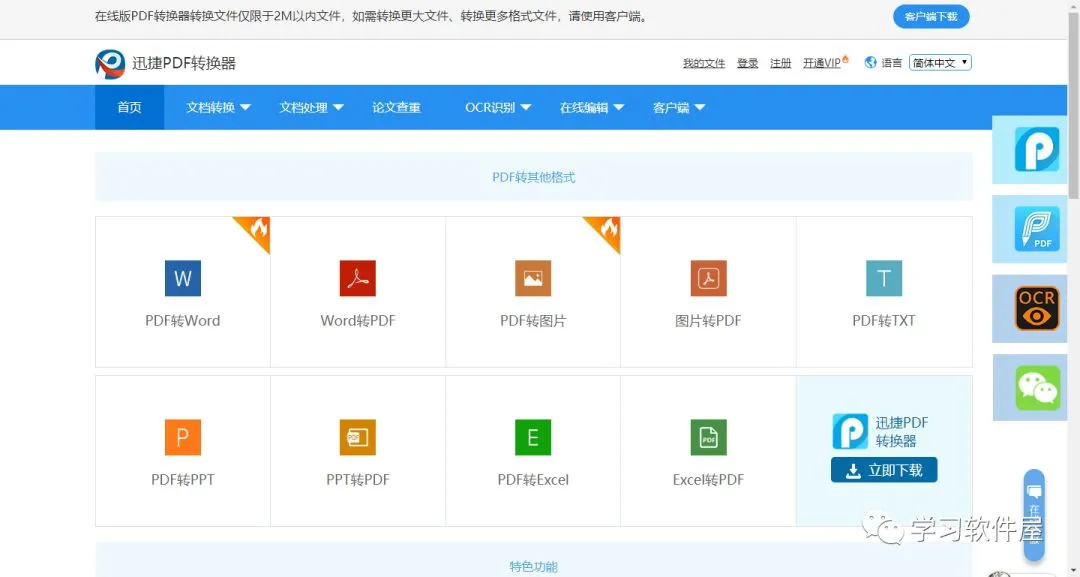This screenshot has width=1080, height=577.
Task: Click the 登录 link
Action: pyautogui.click(x=747, y=63)
